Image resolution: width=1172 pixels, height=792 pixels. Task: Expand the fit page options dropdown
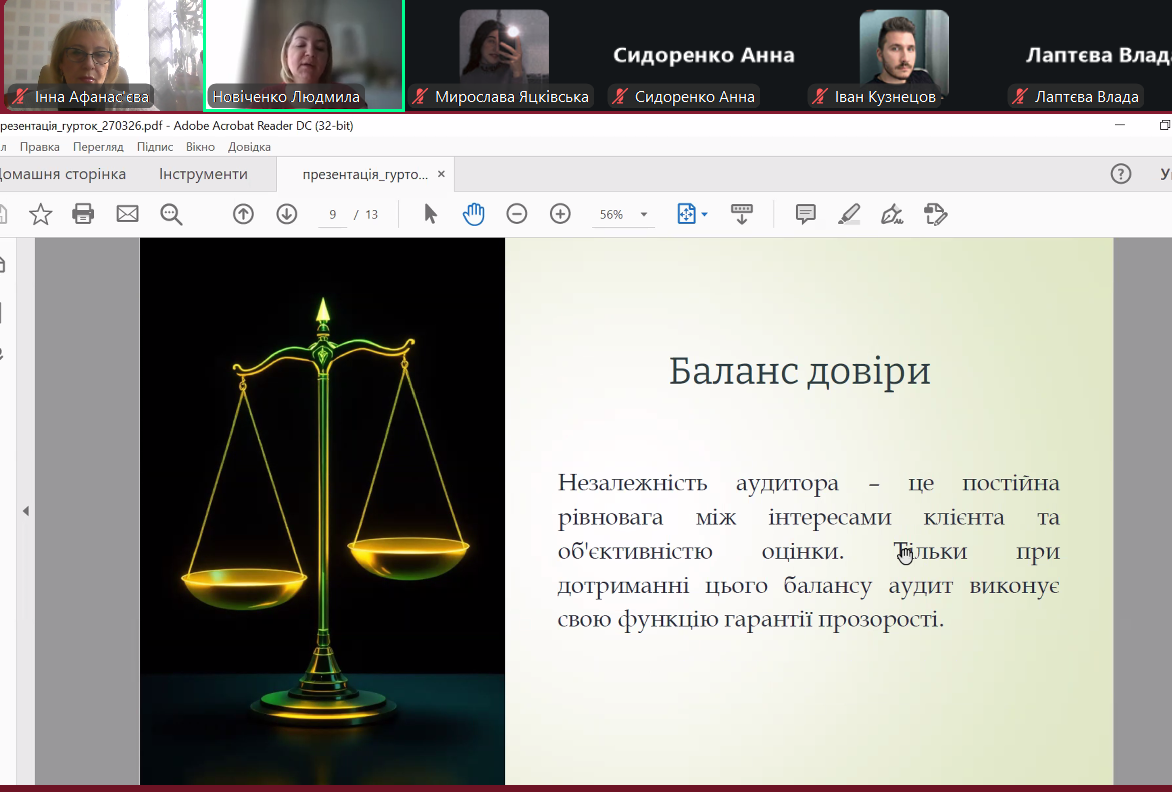click(x=705, y=215)
